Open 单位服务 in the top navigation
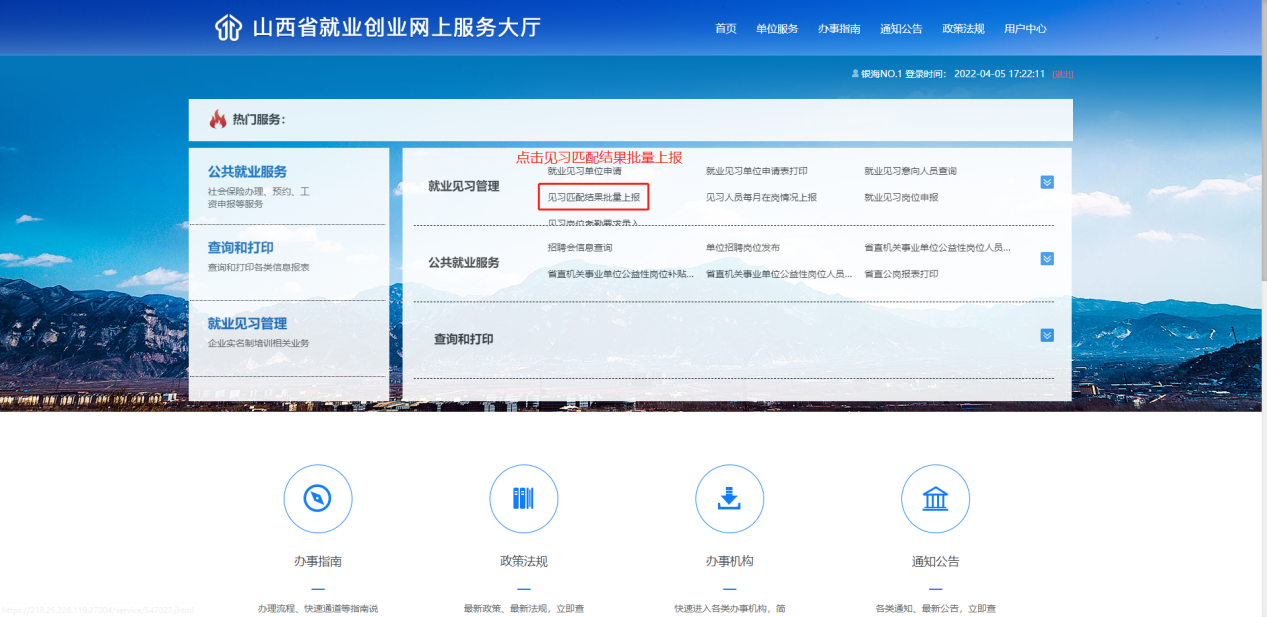1267x617 pixels. 777,29
